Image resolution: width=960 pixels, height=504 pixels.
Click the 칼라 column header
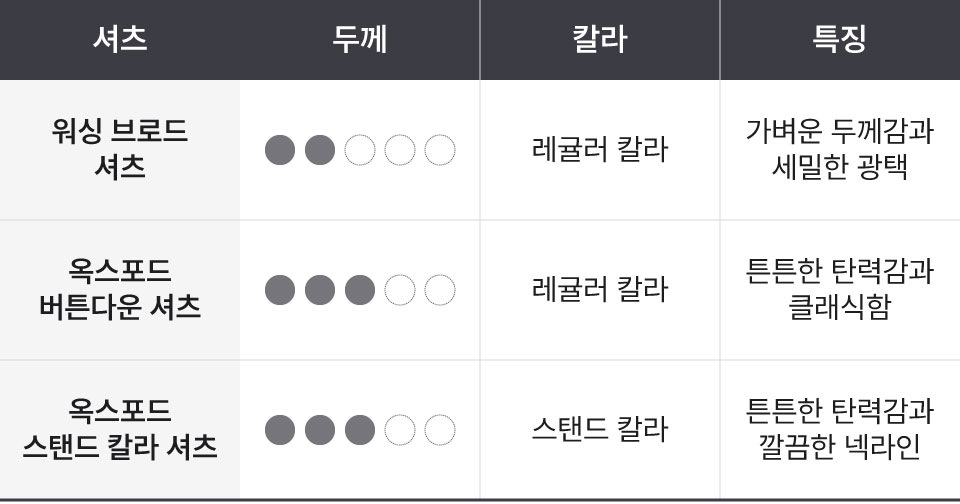[x=600, y=39]
